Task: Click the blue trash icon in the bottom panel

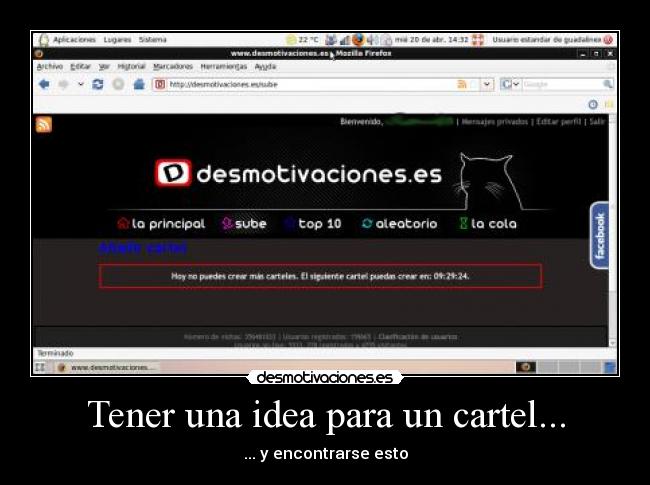Action: [610, 367]
